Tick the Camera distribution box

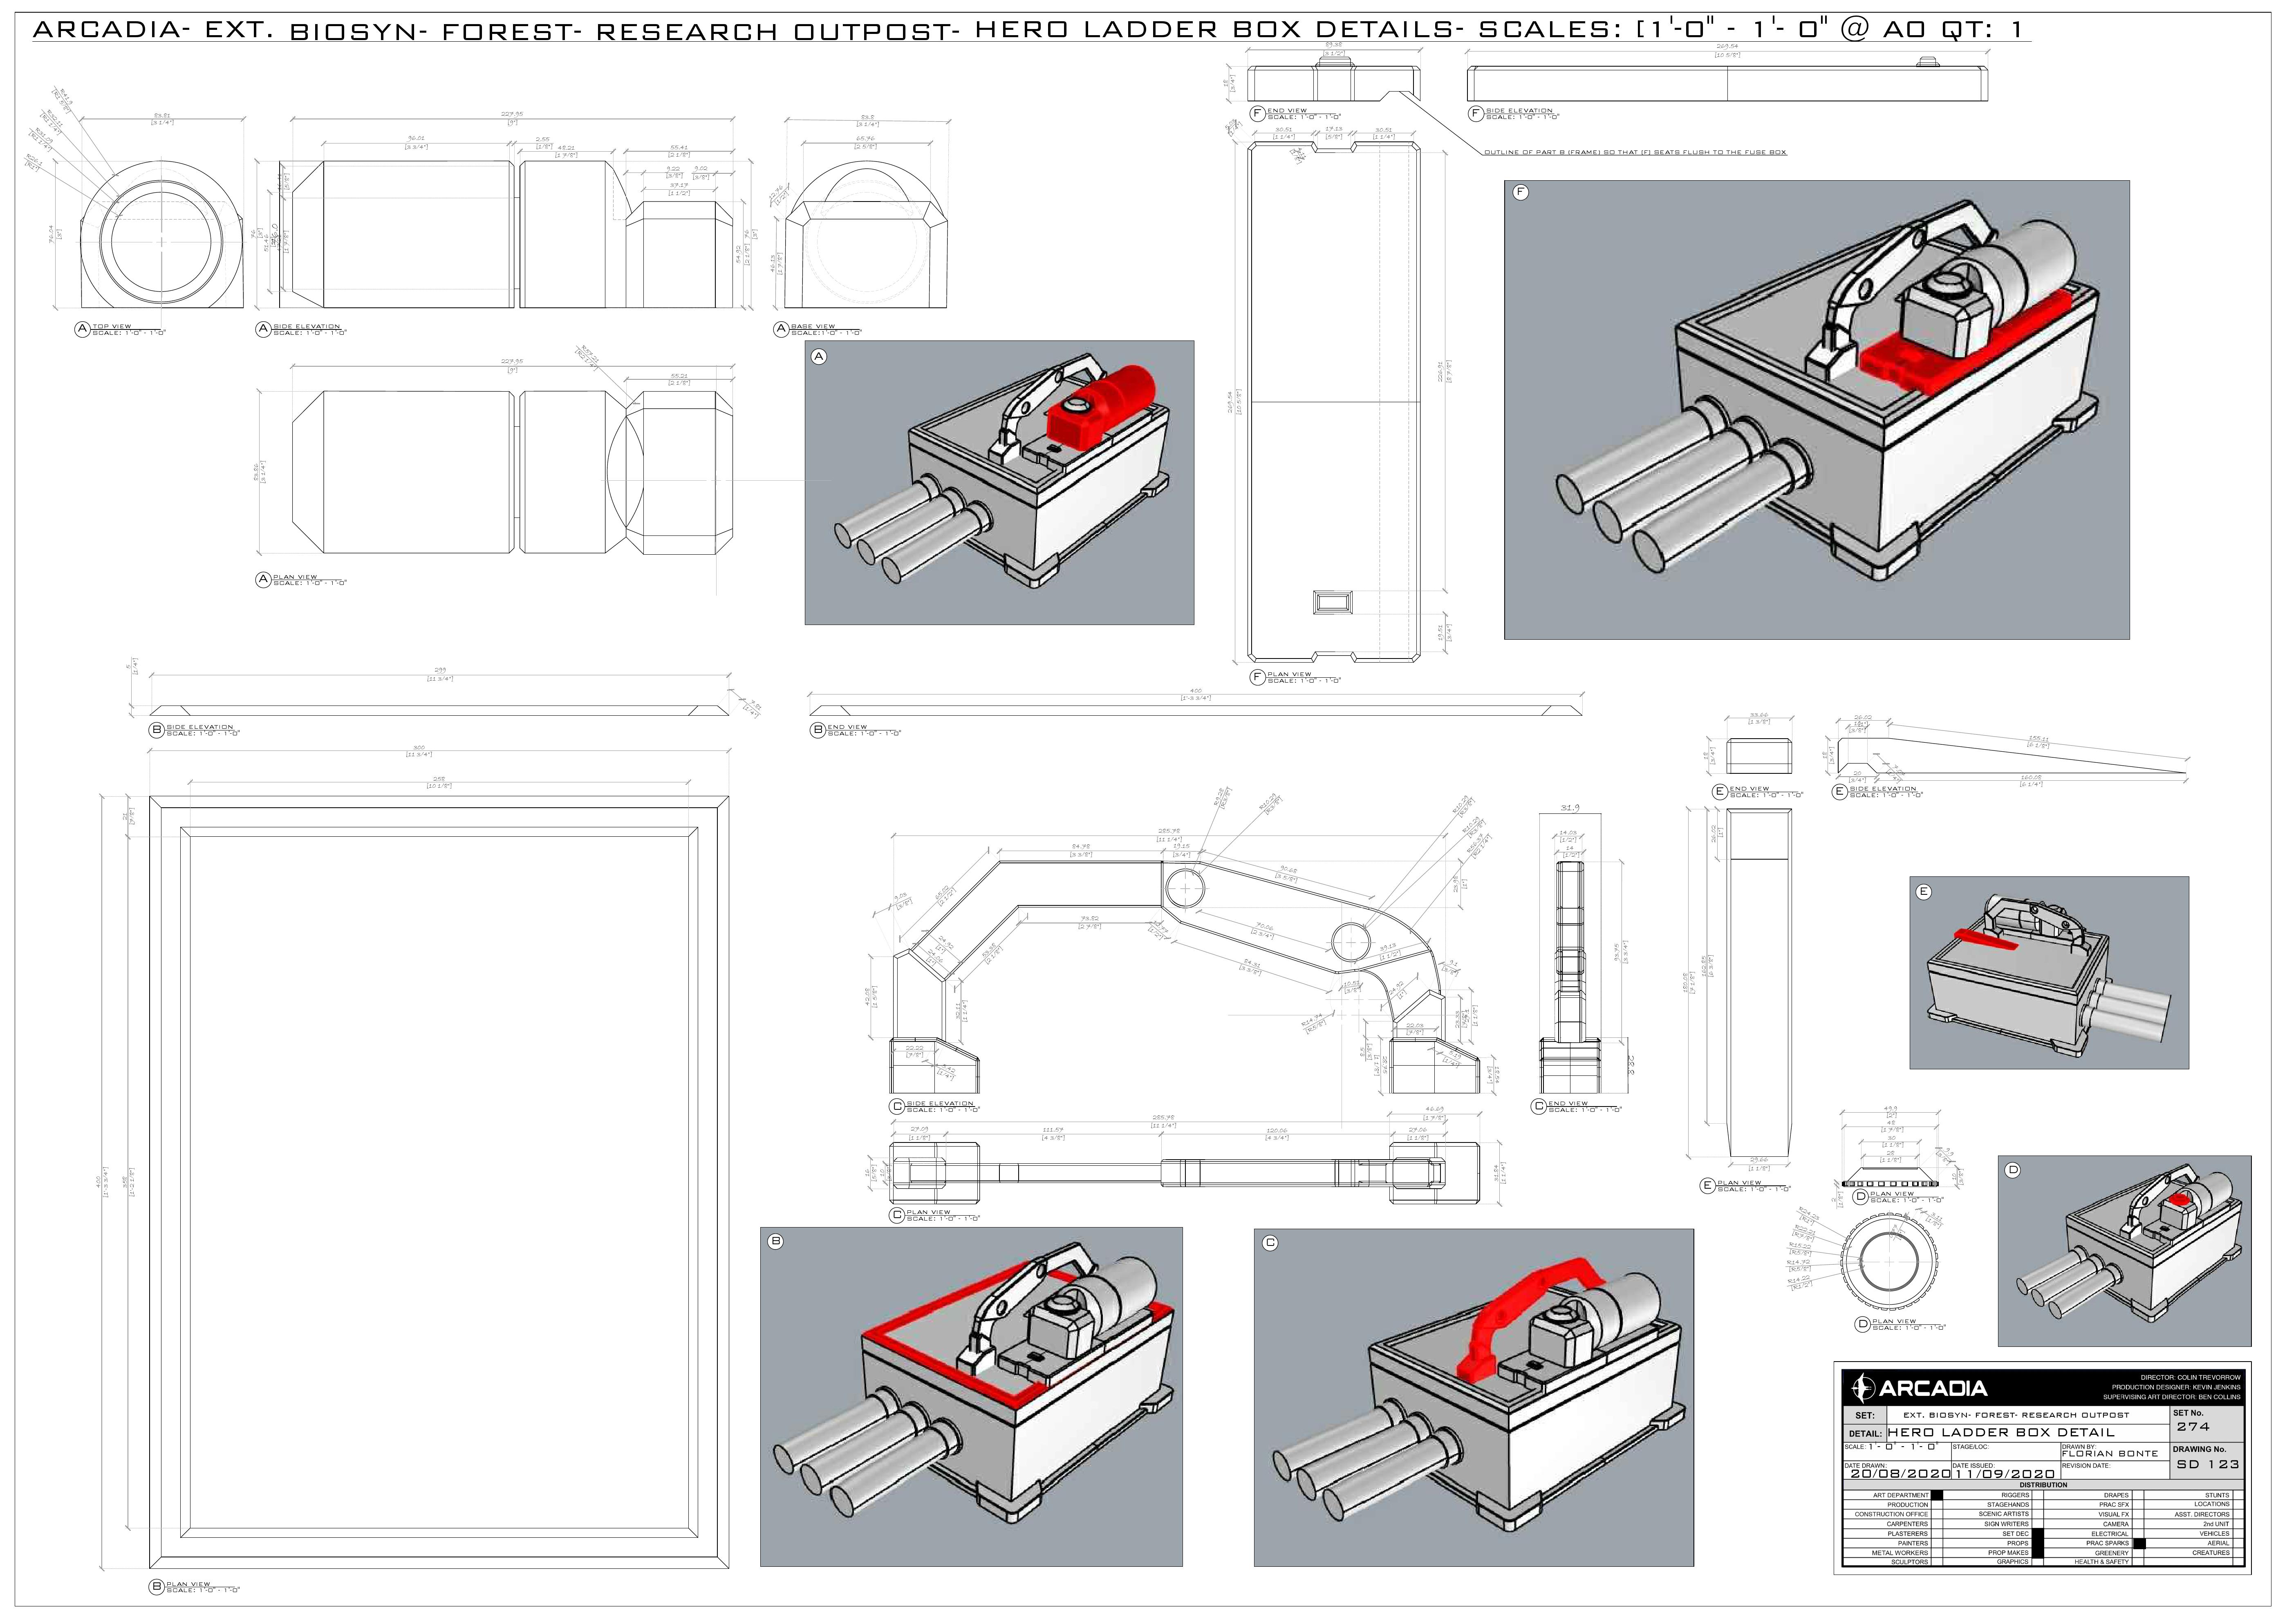coord(2138,1524)
